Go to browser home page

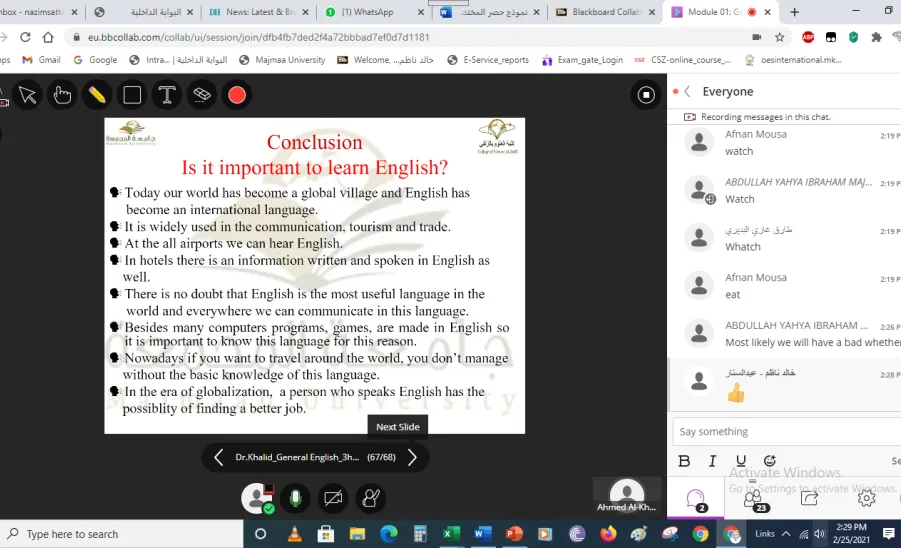click(48, 37)
